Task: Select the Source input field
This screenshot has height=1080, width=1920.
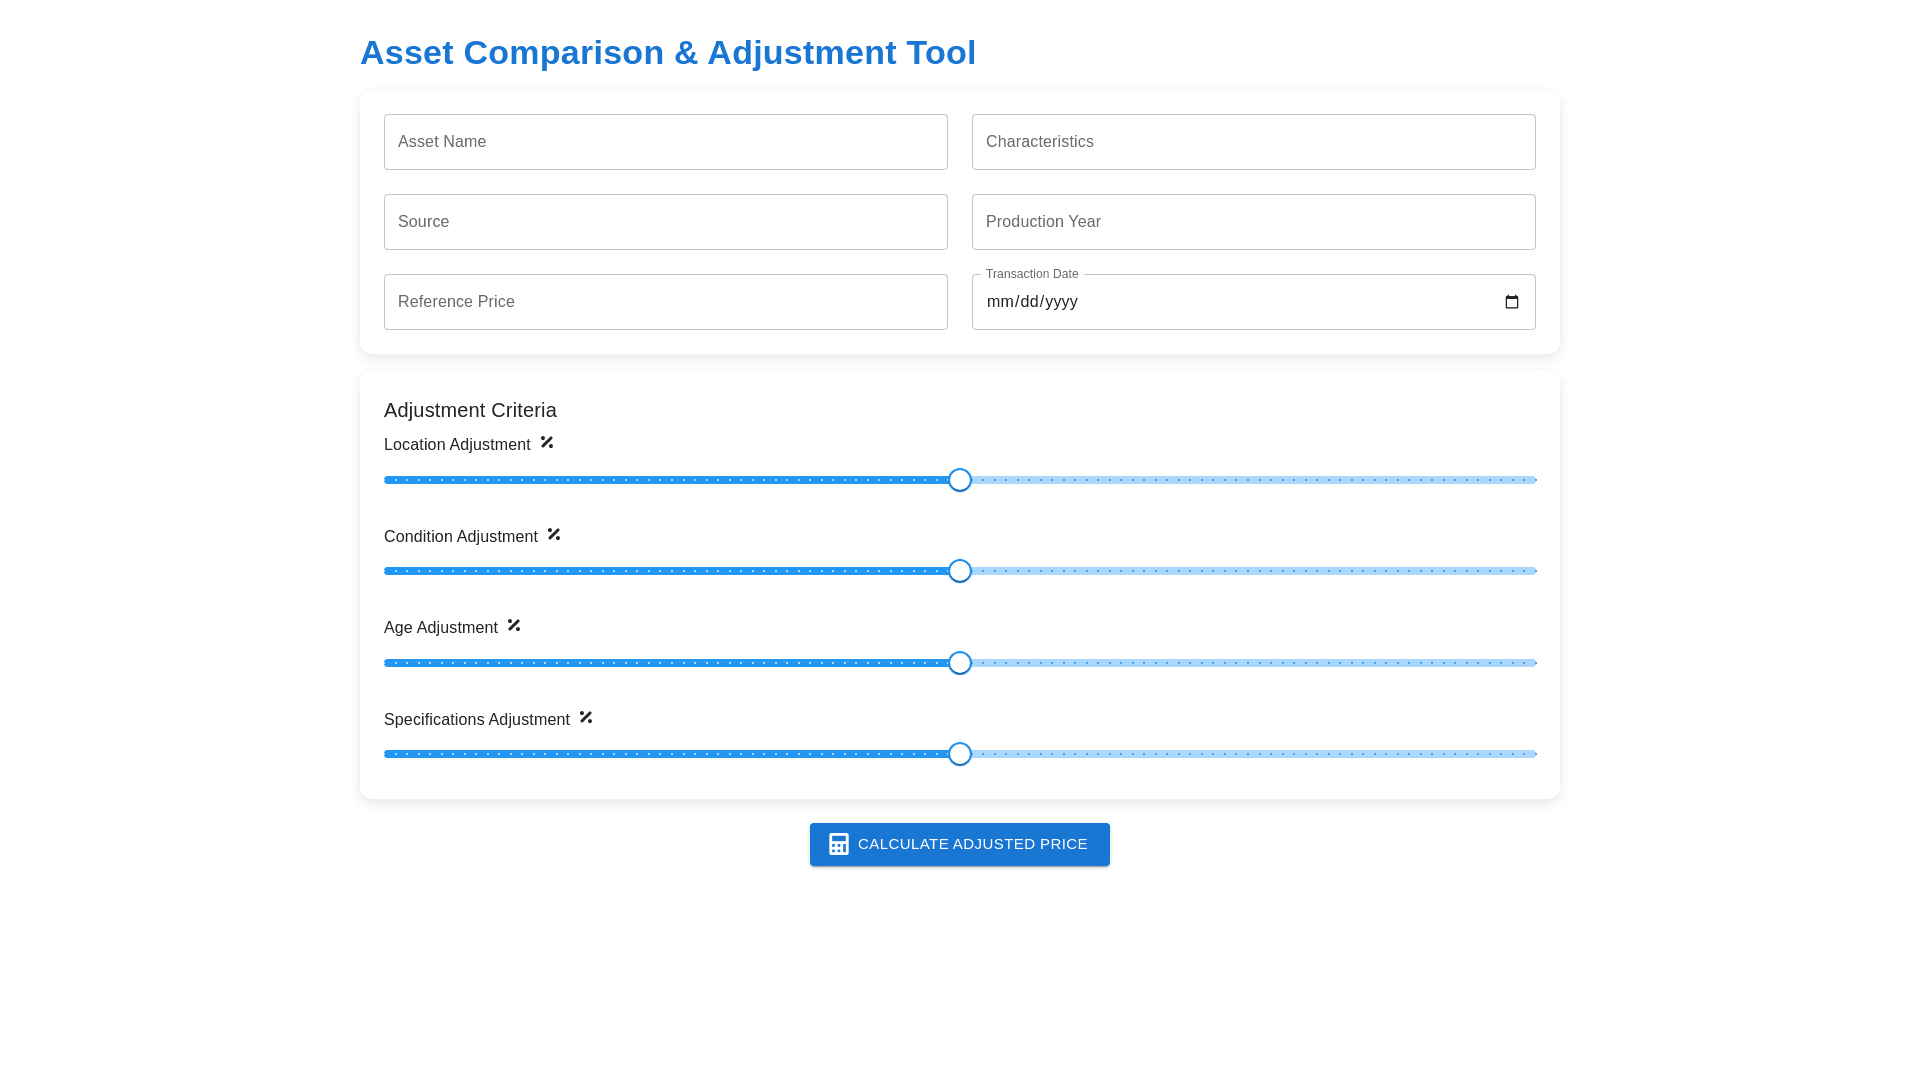Action: [665, 222]
